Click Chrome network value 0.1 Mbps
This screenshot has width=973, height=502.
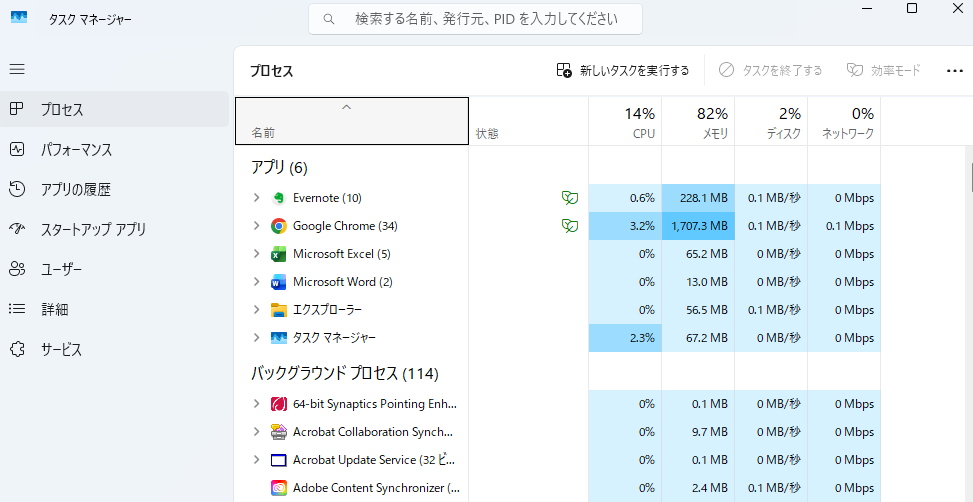pyautogui.click(x=844, y=226)
